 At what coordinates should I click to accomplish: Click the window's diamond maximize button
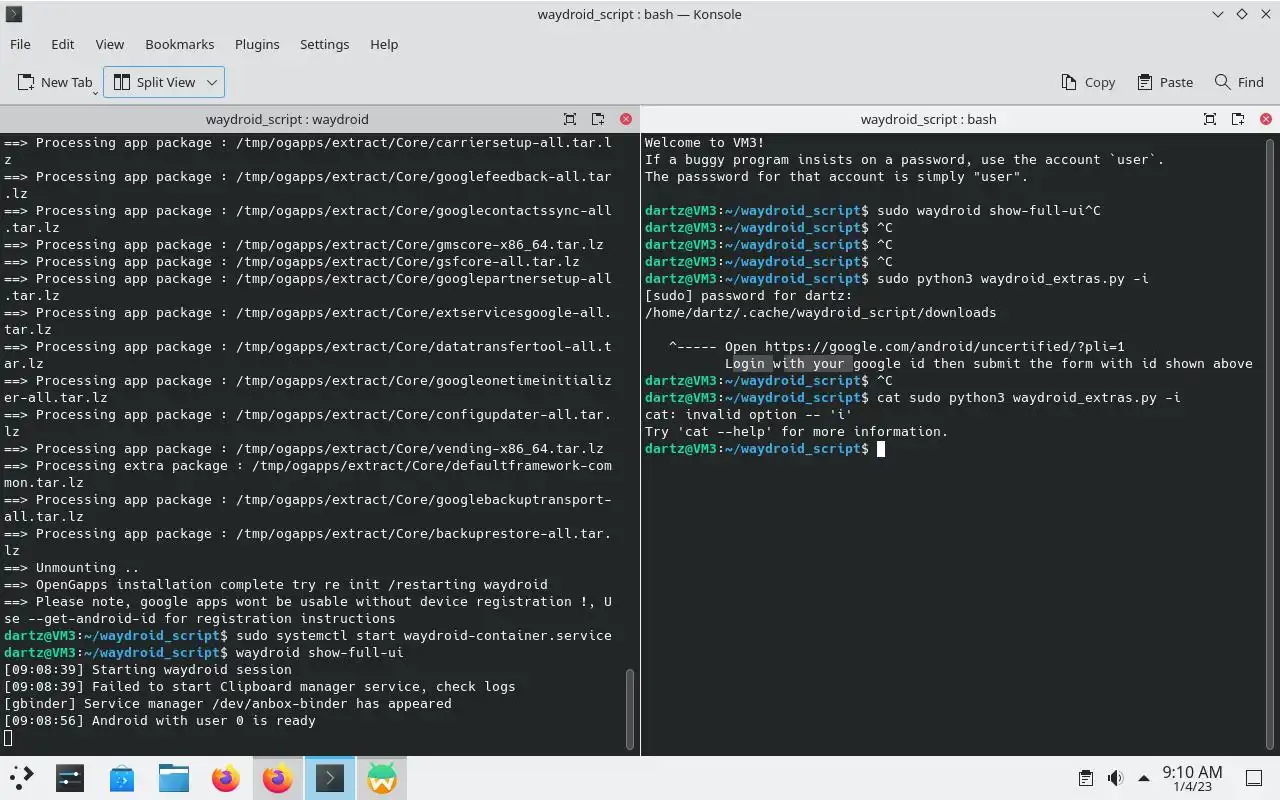(1242, 14)
